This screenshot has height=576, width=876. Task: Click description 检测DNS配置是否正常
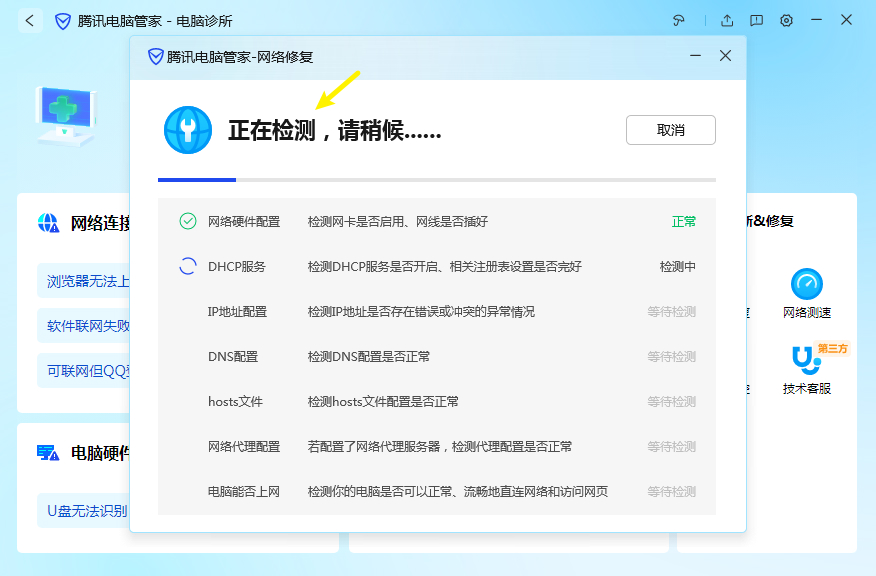[x=369, y=356]
